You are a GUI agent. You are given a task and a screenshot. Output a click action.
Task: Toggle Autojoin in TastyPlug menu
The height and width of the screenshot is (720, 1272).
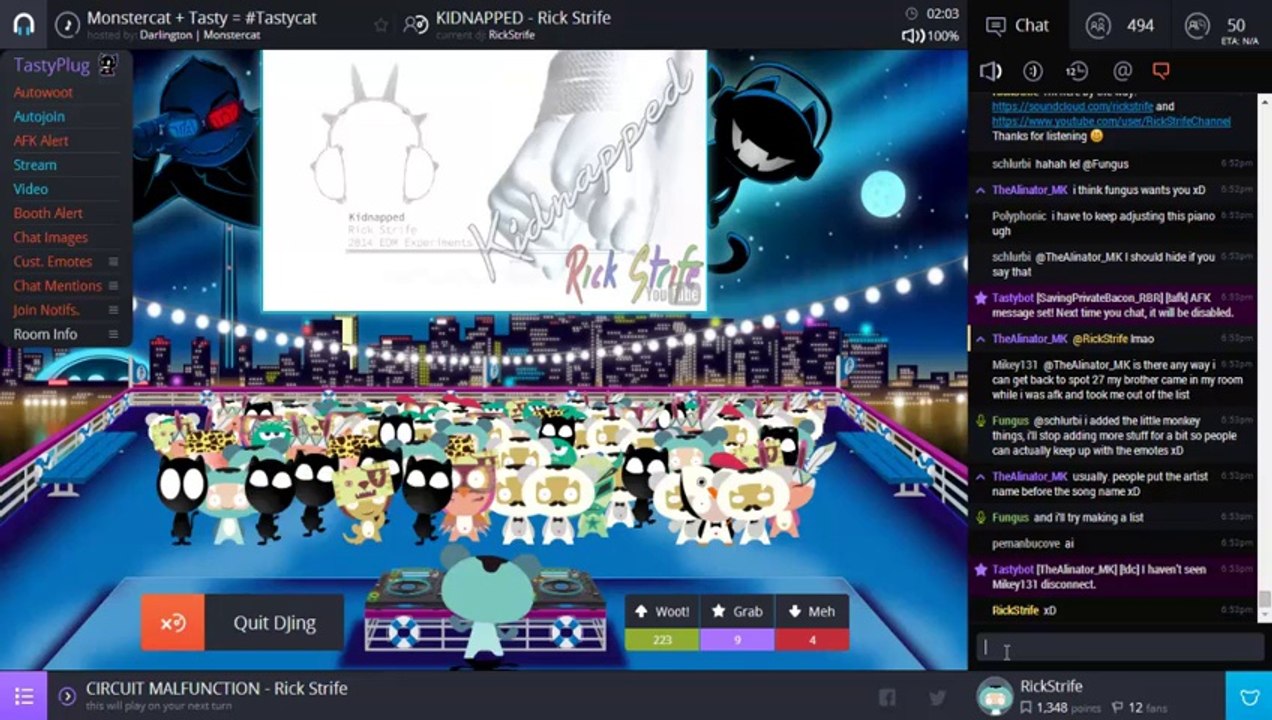click(x=39, y=116)
